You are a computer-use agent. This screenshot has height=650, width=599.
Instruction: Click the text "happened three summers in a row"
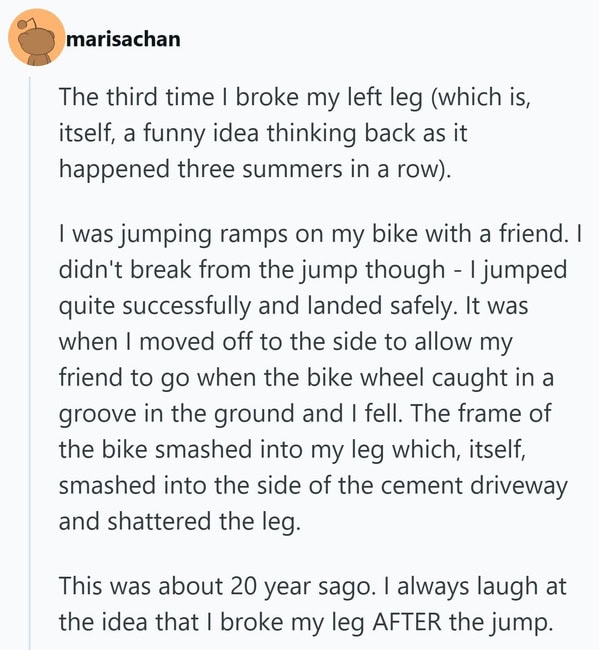(249, 169)
